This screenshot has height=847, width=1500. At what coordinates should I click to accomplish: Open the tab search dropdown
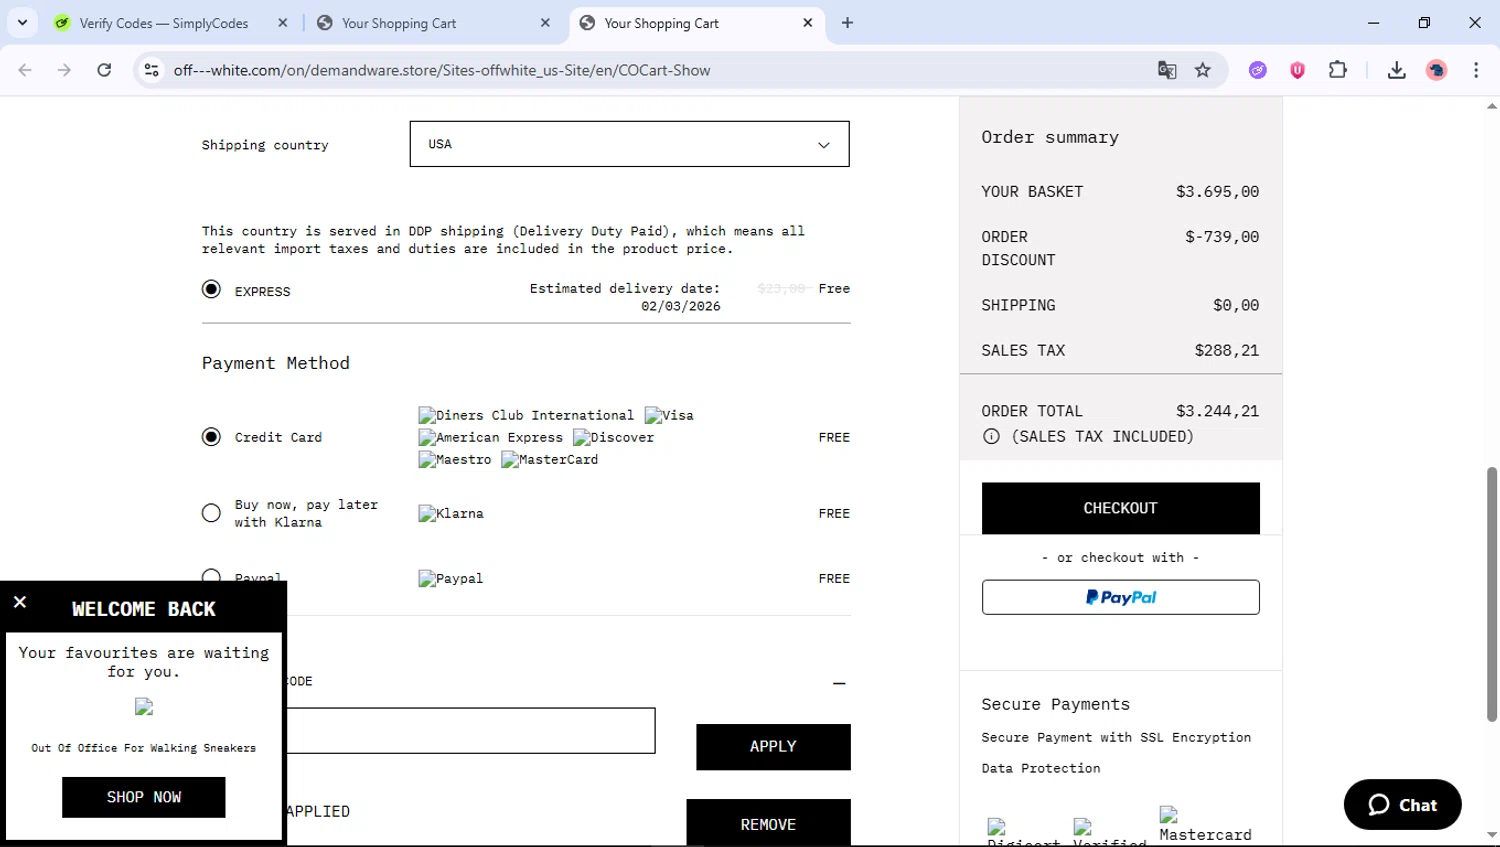click(x=22, y=23)
